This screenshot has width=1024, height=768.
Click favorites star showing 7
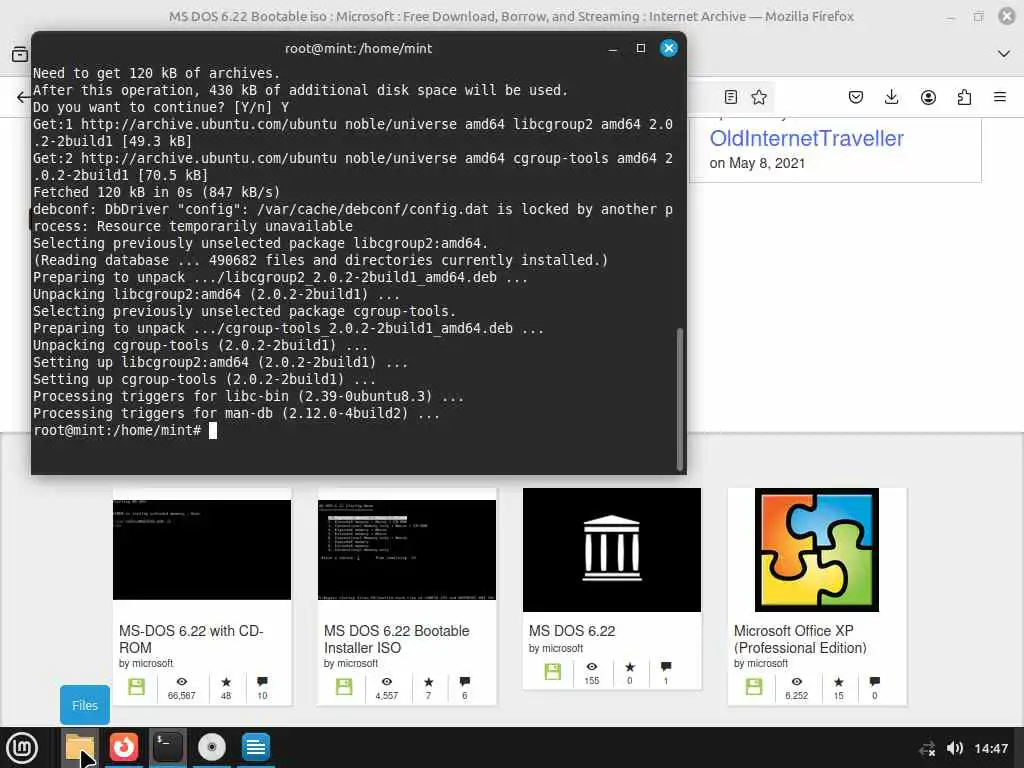pos(428,682)
